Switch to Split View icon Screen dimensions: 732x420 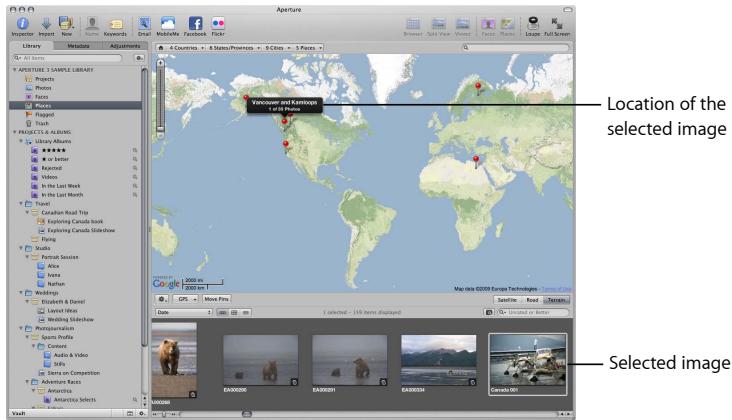click(x=438, y=24)
